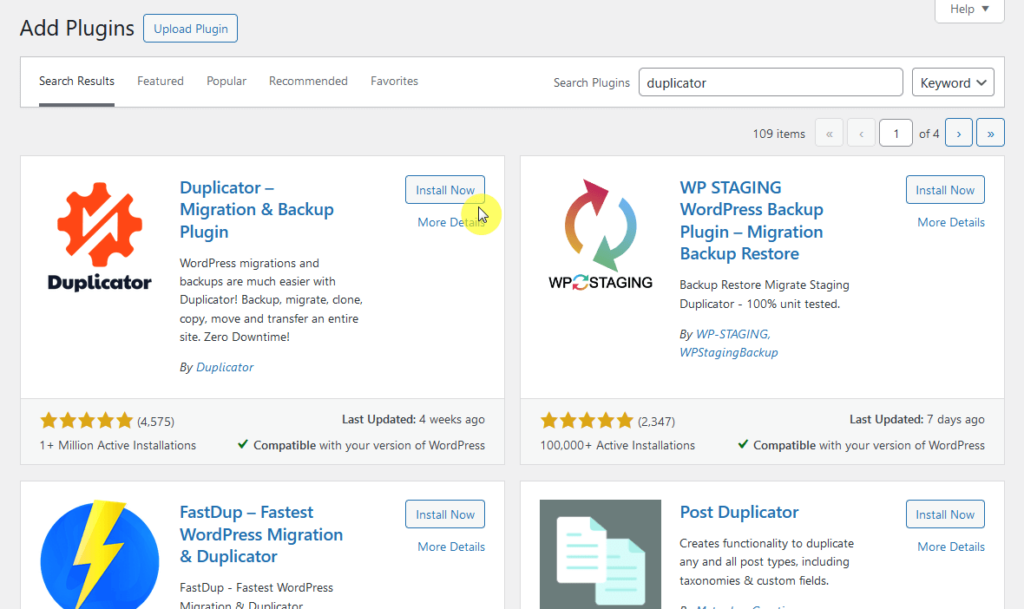Viewport: 1024px width, 609px height.
Task: Click the Post Duplicator document icon
Action: click(600, 555)
